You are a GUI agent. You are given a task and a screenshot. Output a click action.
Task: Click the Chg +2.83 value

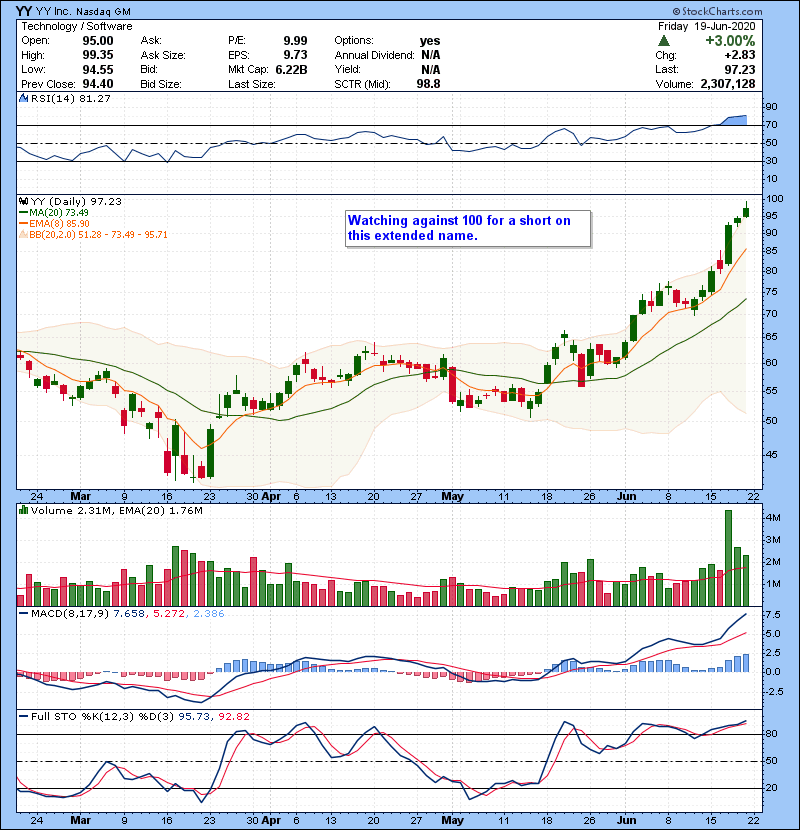[740, 55]
